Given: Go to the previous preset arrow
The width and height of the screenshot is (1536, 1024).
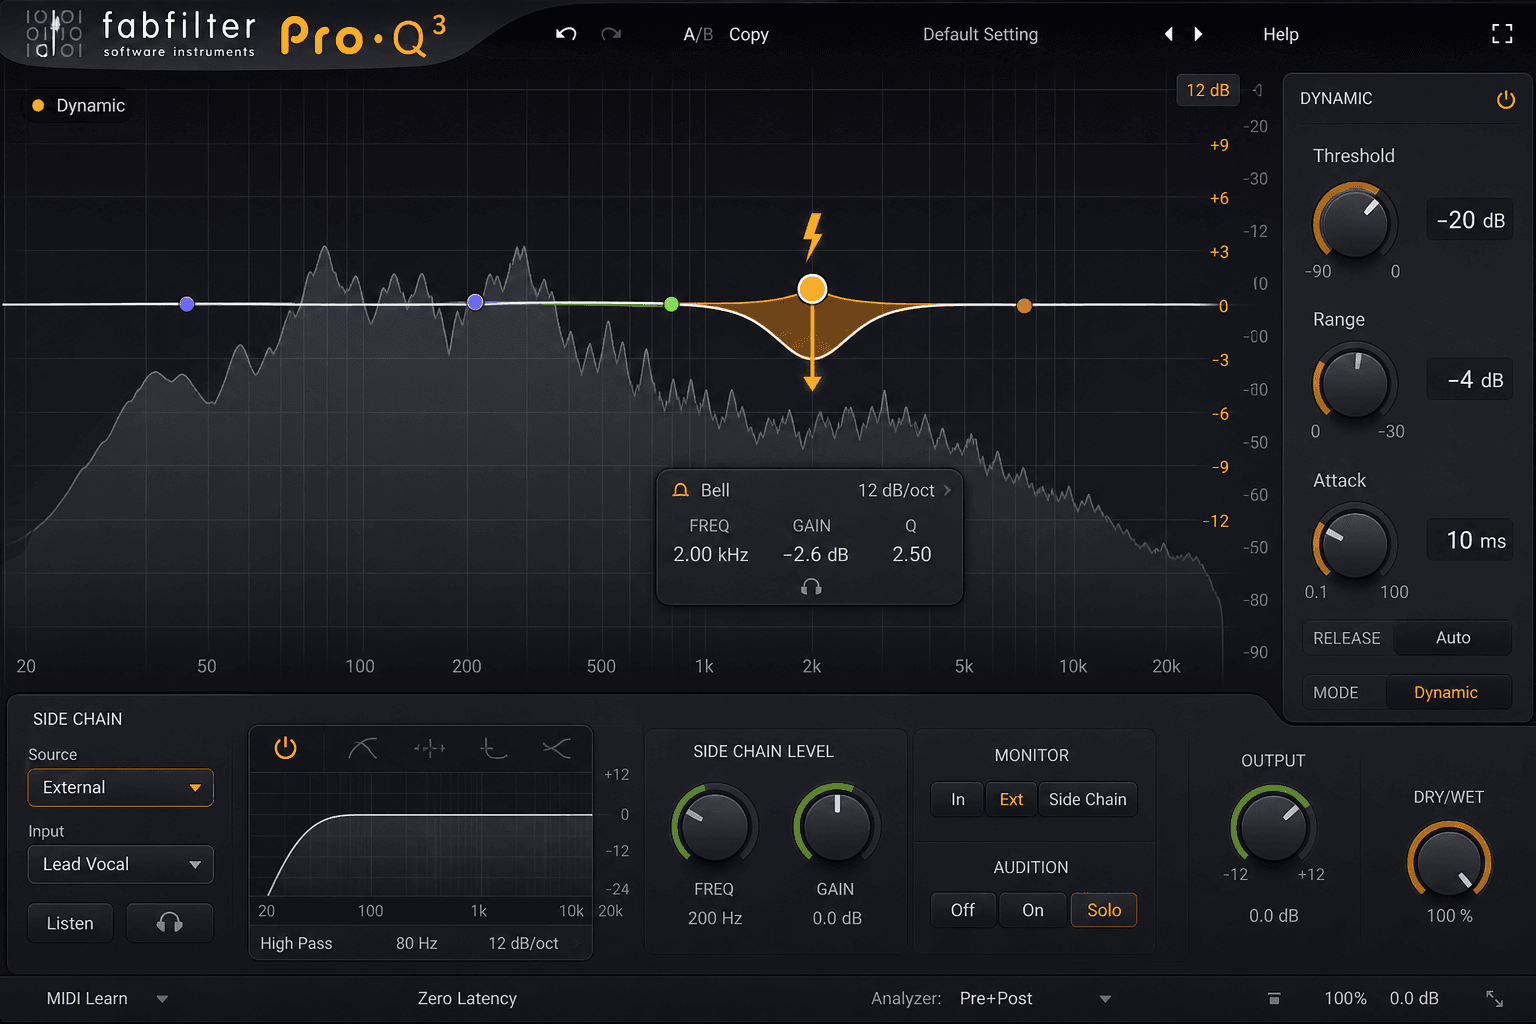Looking at the screenshot, I should tap(1168, 34).
